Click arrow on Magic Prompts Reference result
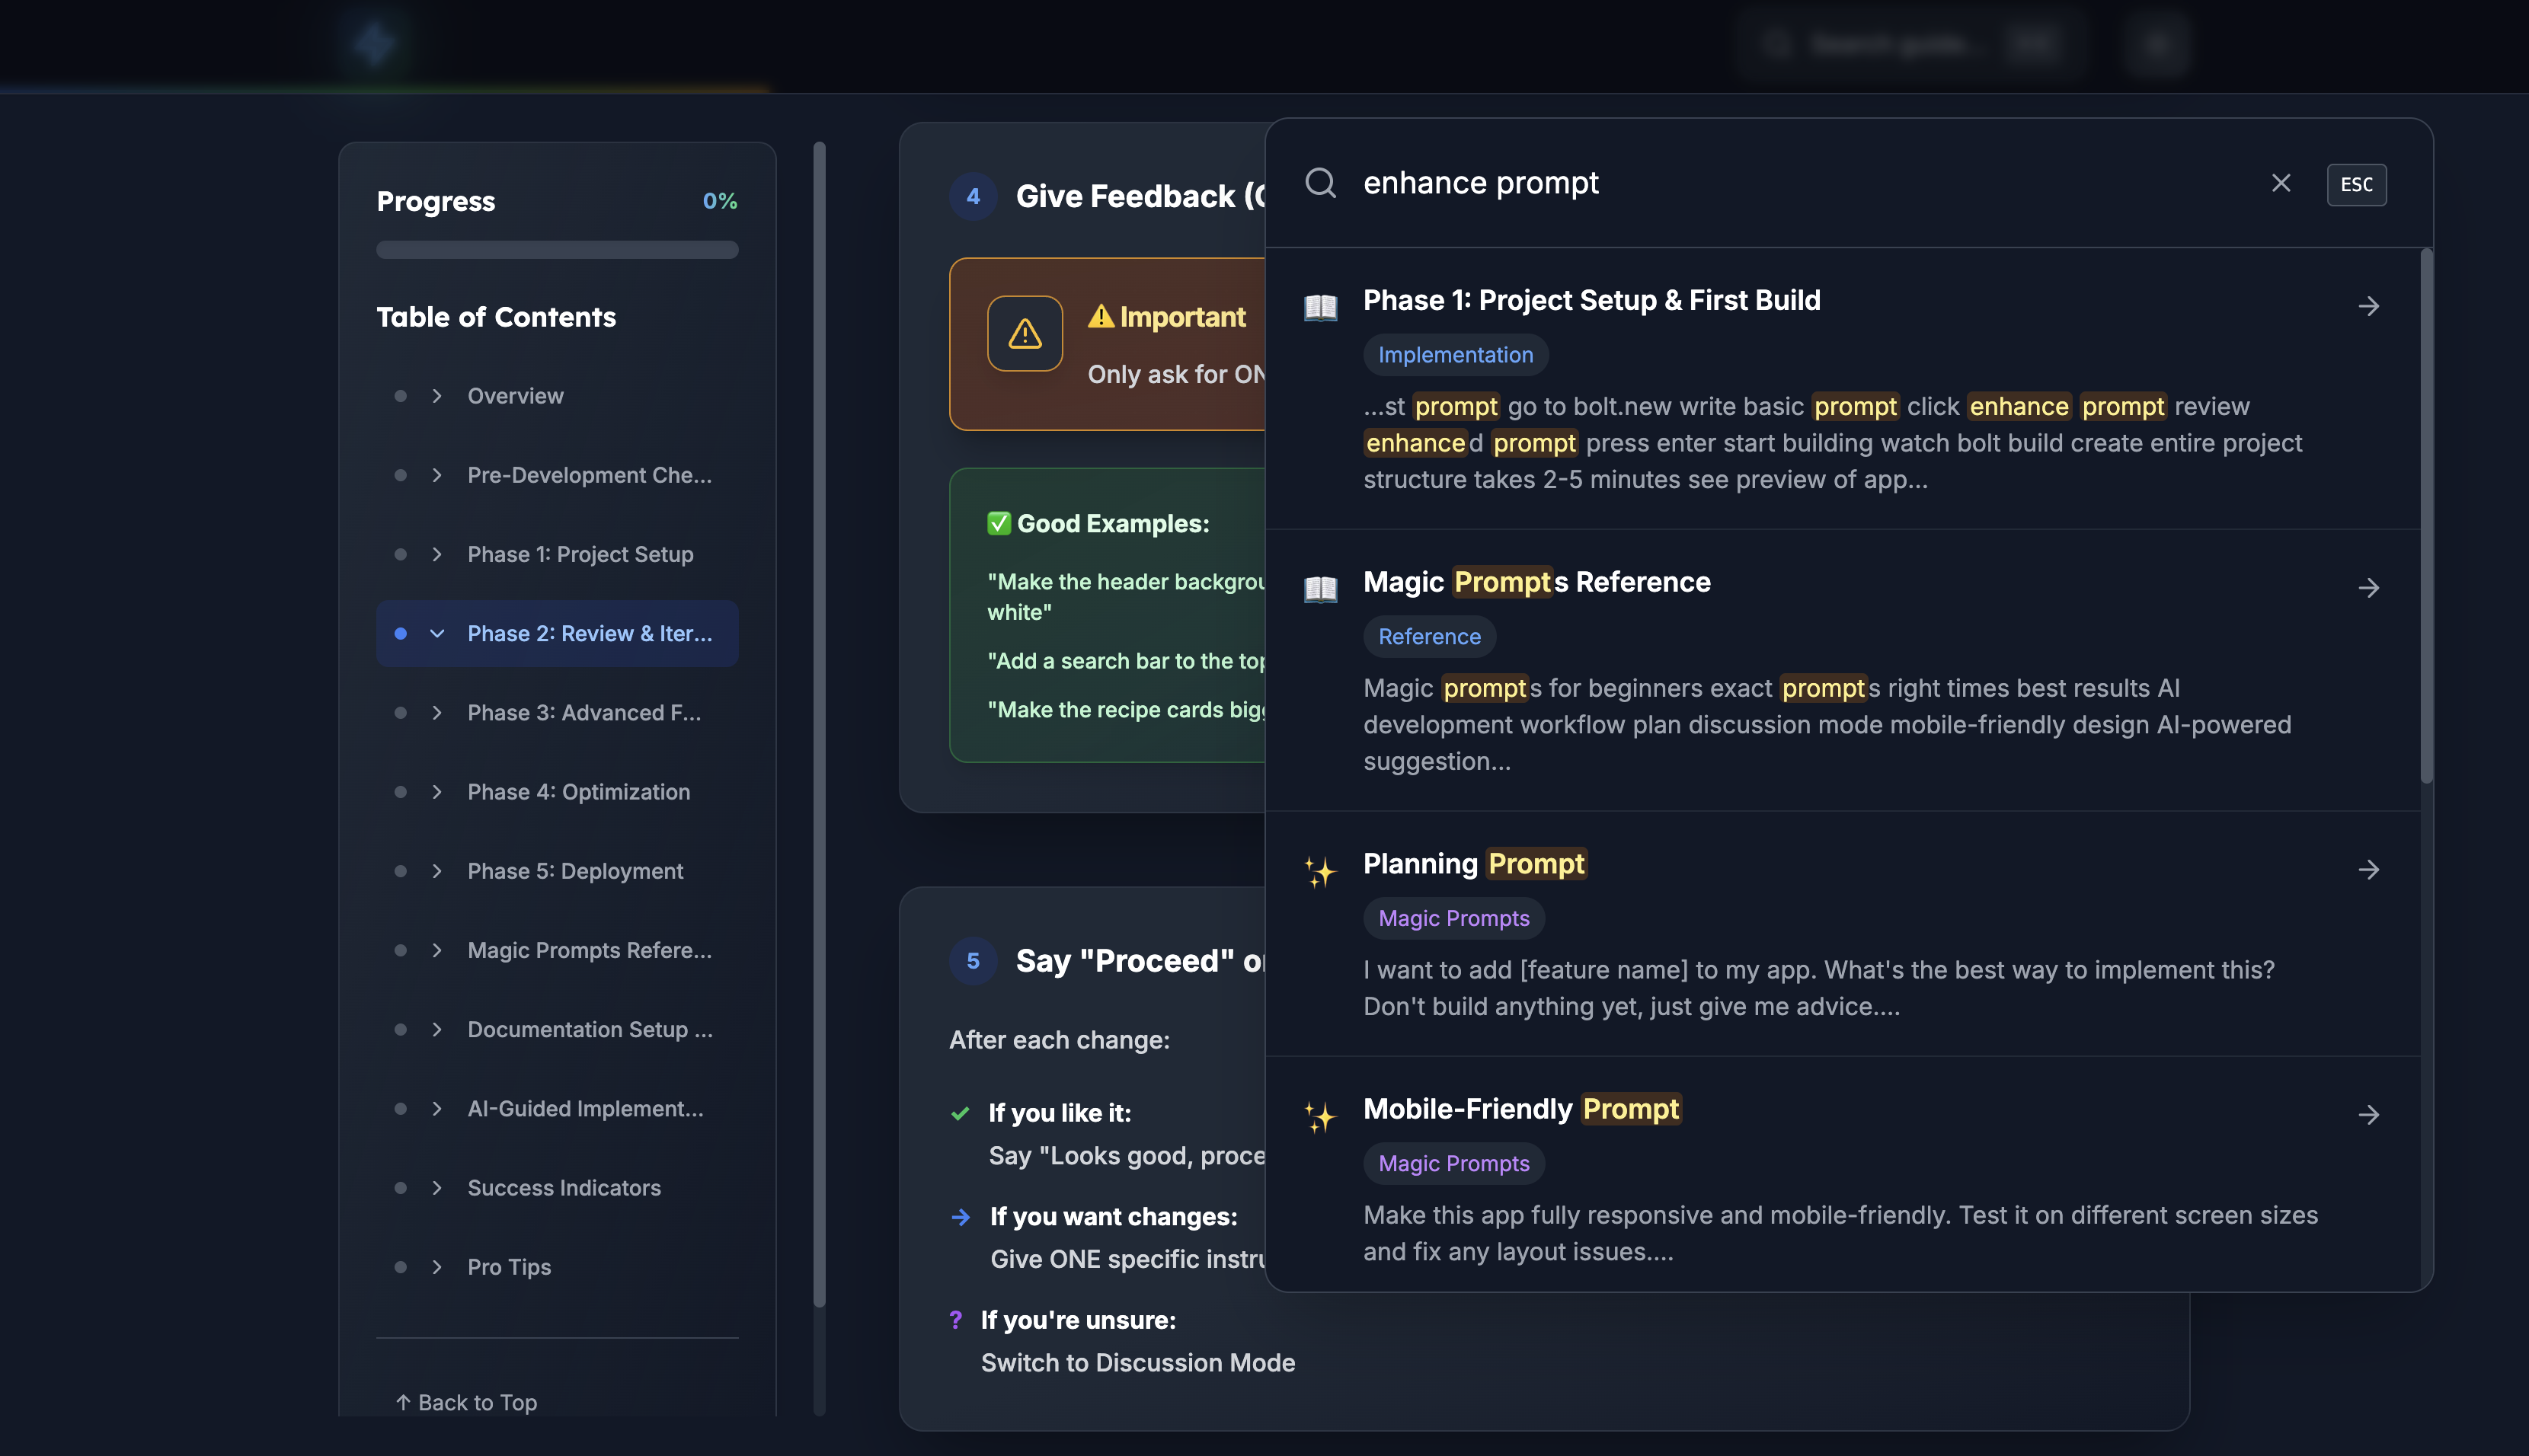 pyautogui.click(x=2368, y=588)
